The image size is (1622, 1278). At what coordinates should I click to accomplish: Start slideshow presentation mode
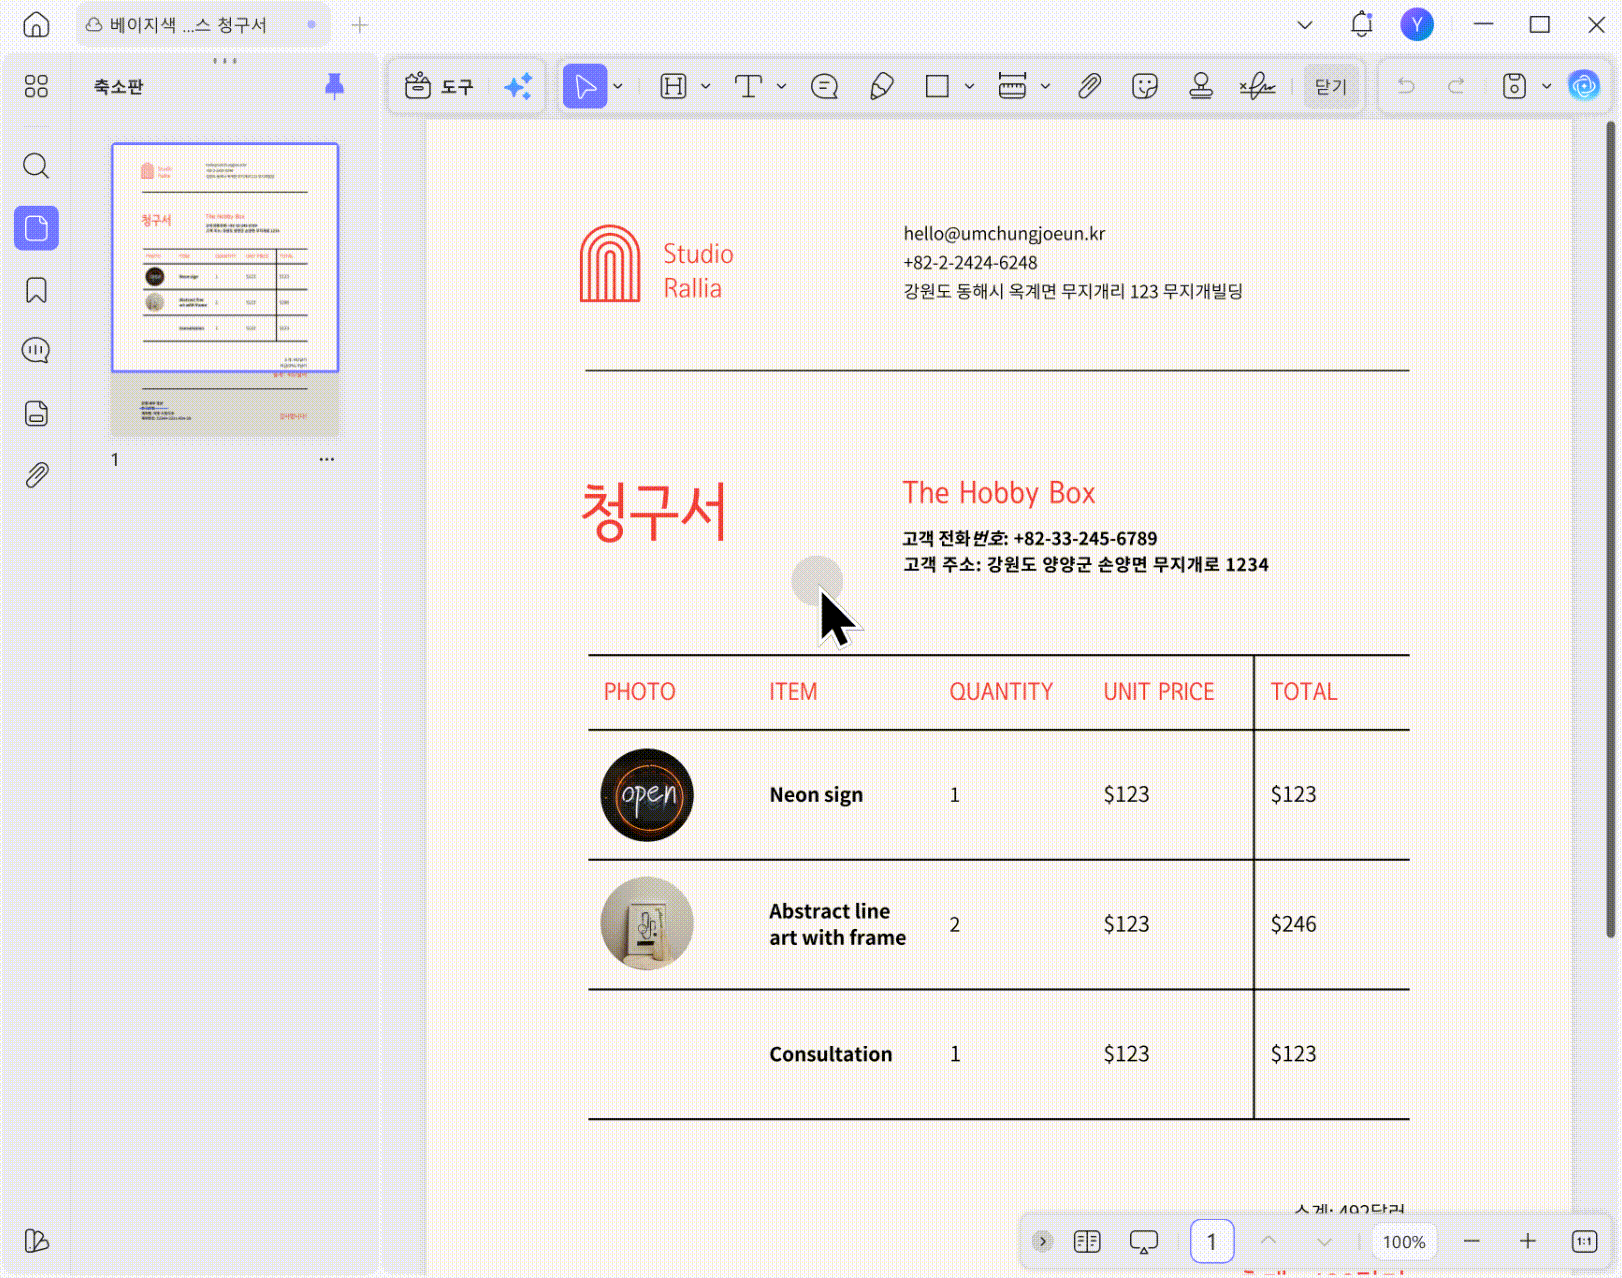point(1143,1241)
